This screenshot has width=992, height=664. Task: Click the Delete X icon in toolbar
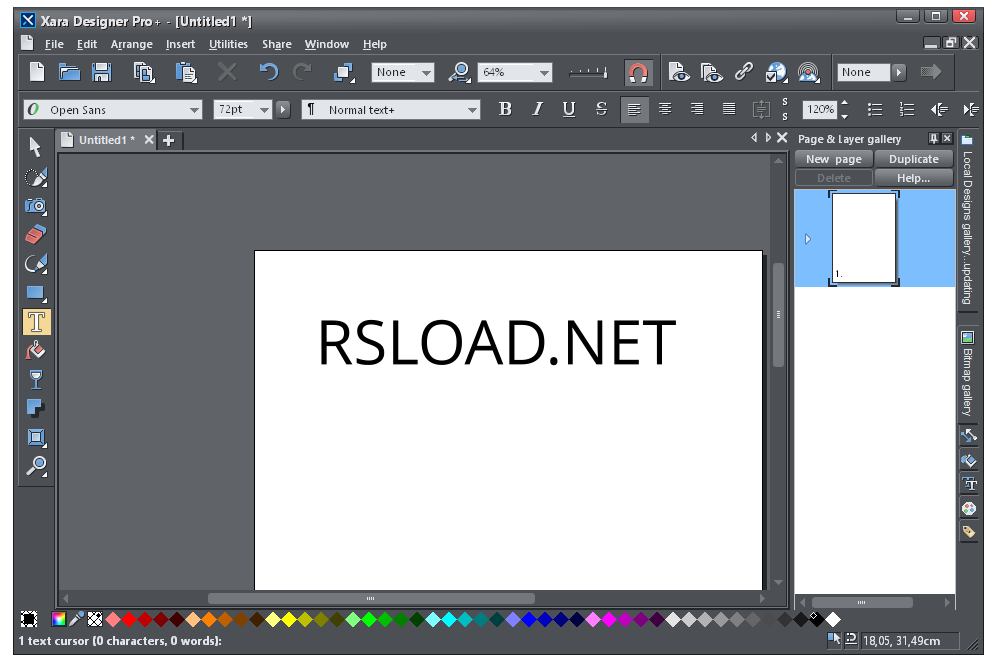click(226, 71)
